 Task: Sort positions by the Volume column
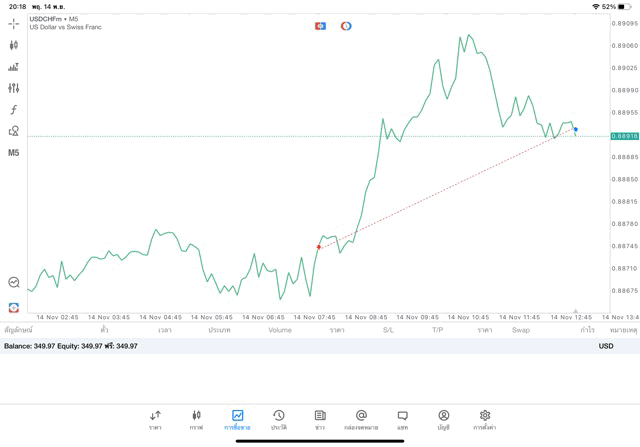280,330
